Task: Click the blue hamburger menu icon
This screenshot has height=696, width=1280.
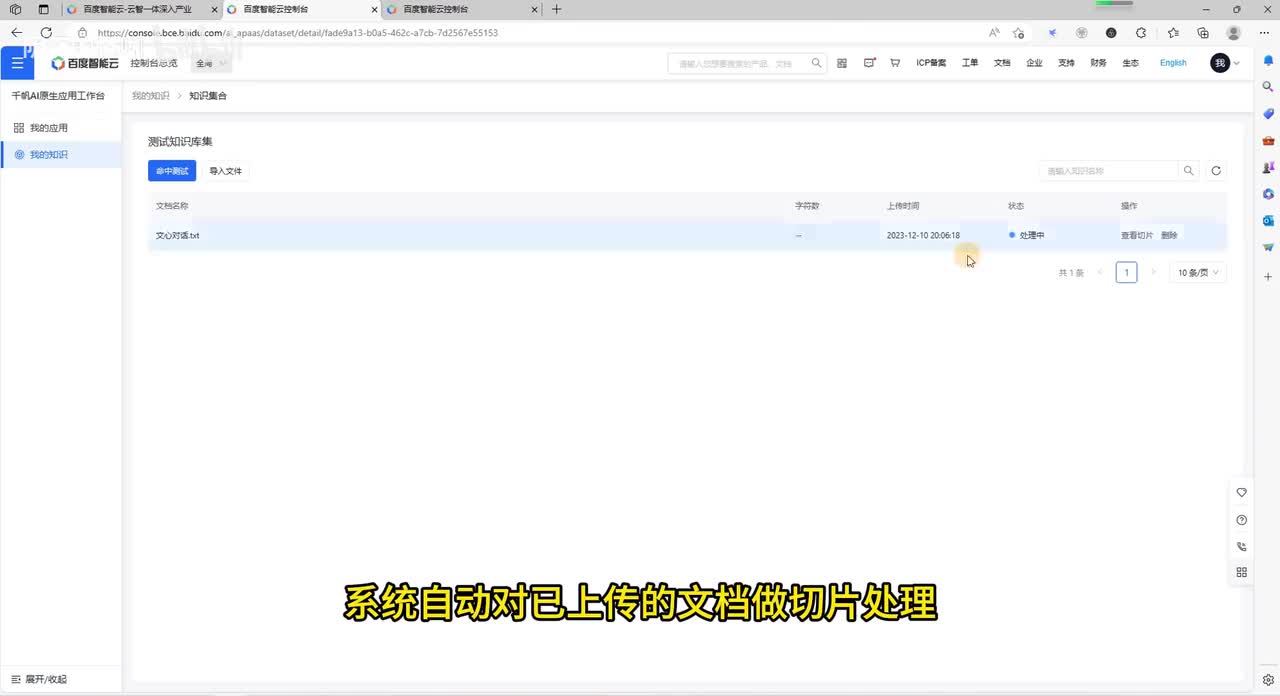Action: [16, 63]
